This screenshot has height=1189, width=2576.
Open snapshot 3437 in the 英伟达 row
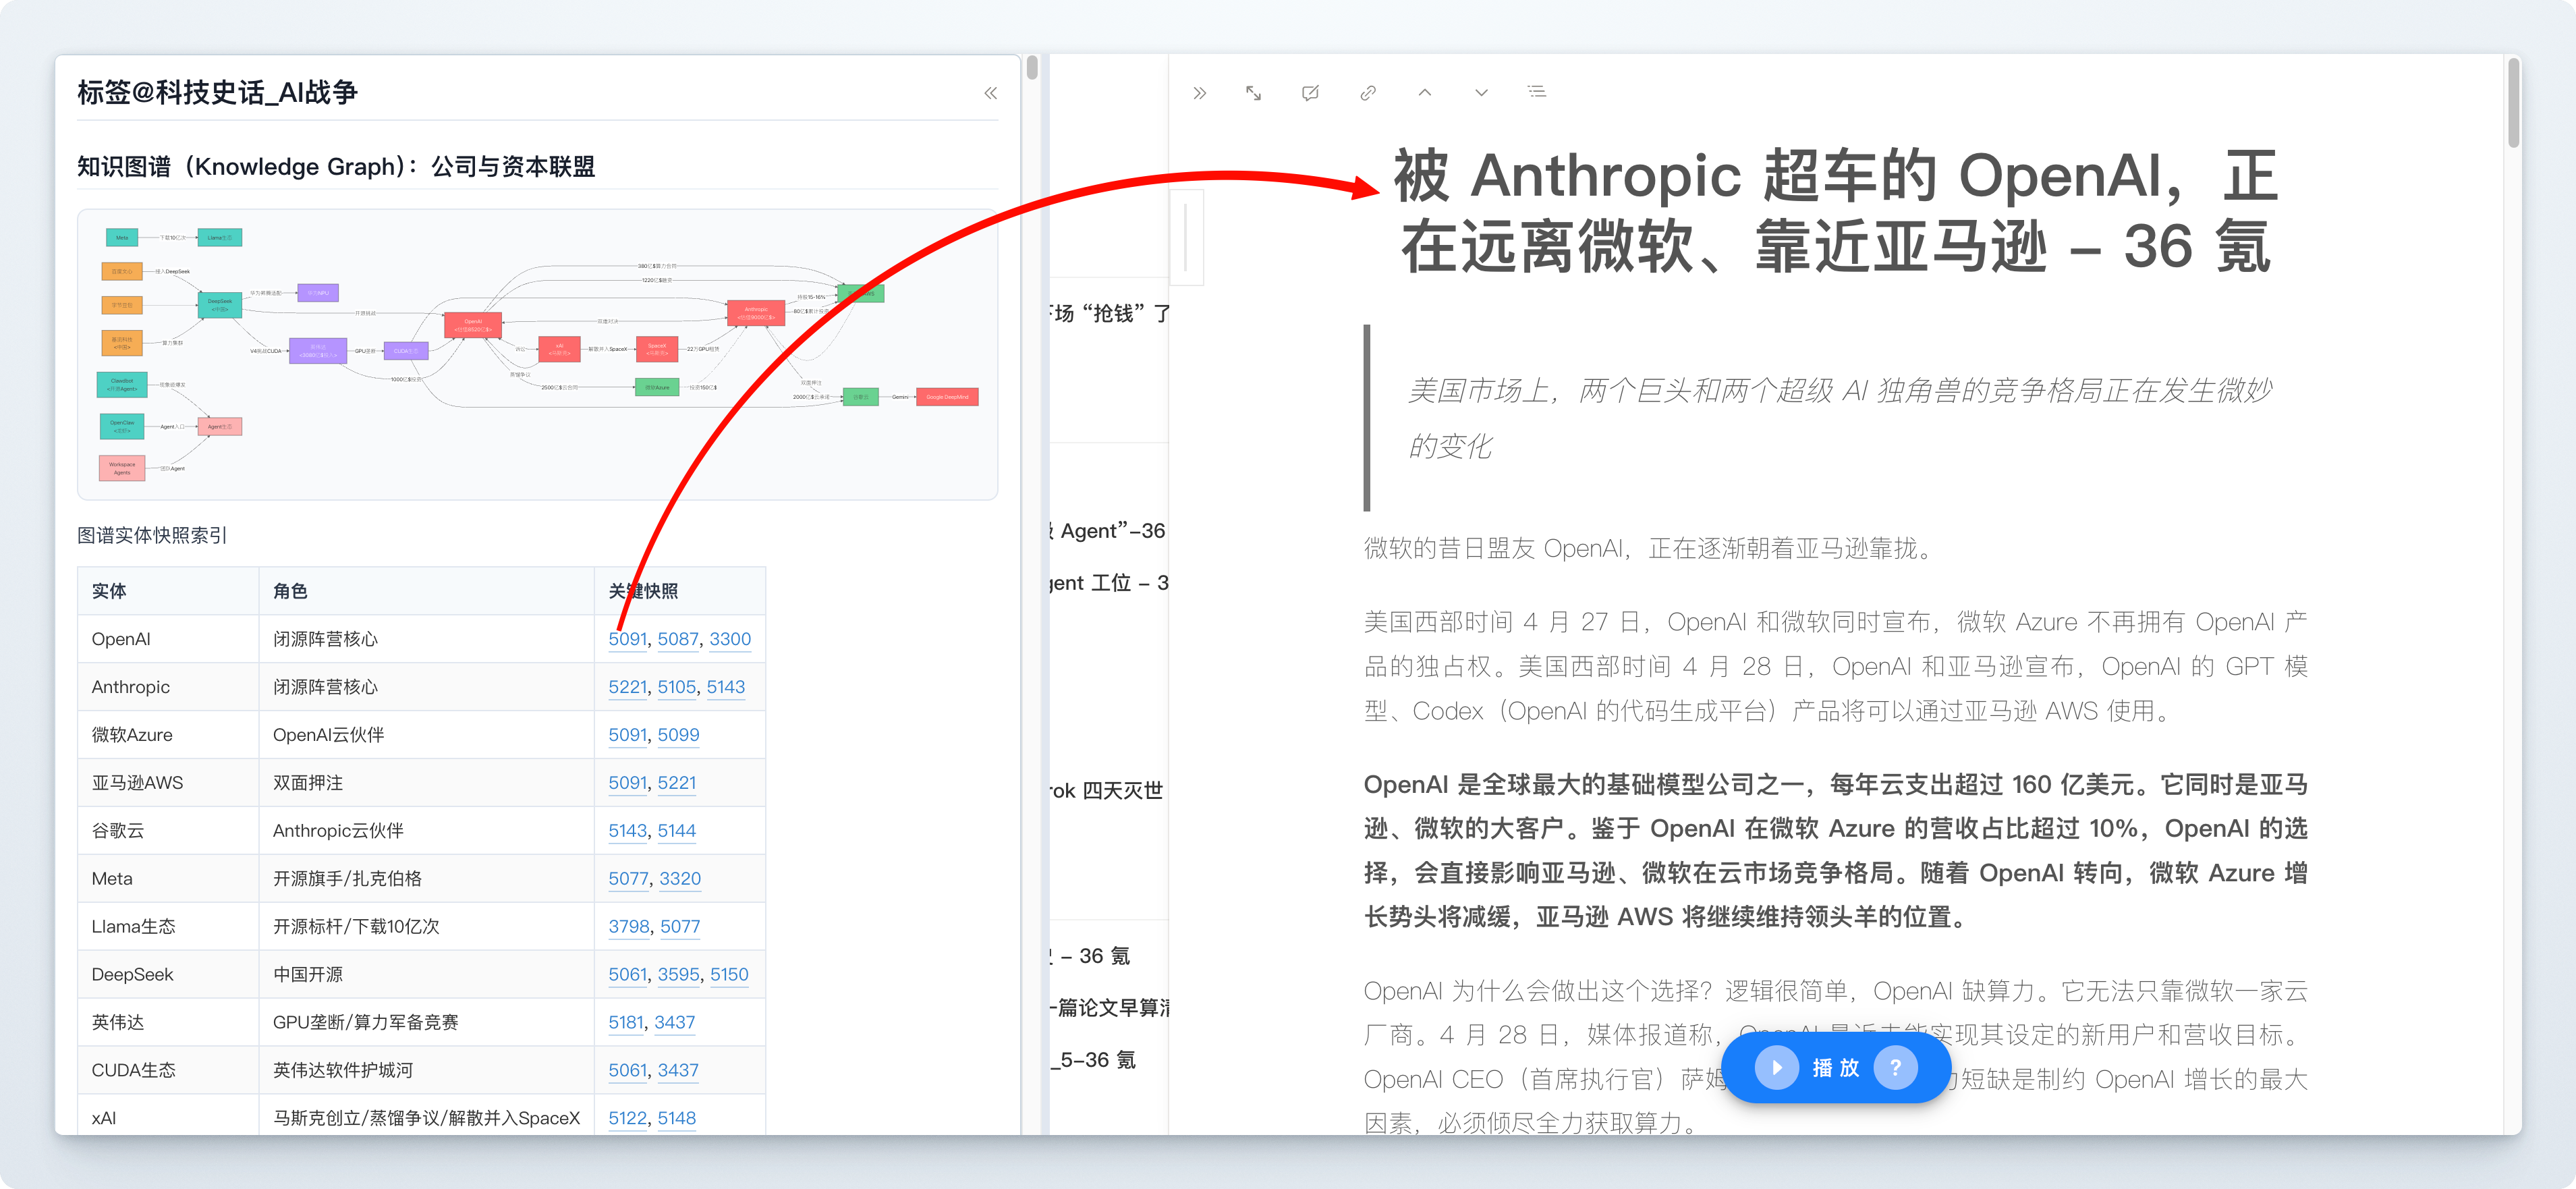click(x=675, y=1023)
